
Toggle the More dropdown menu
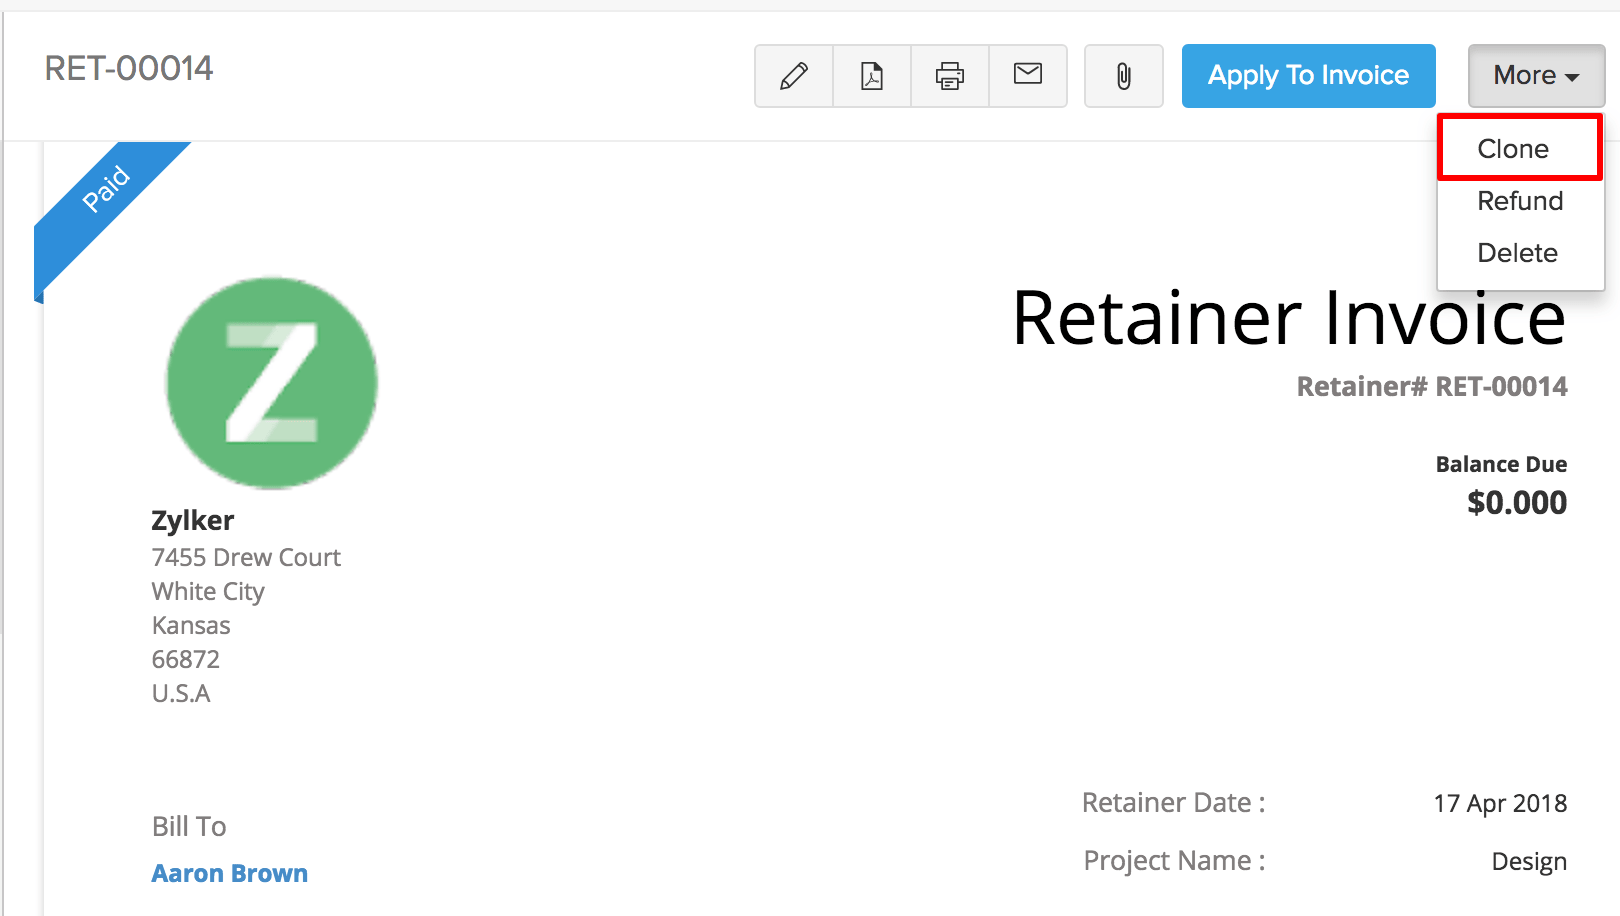click(x=1536, y=76)
